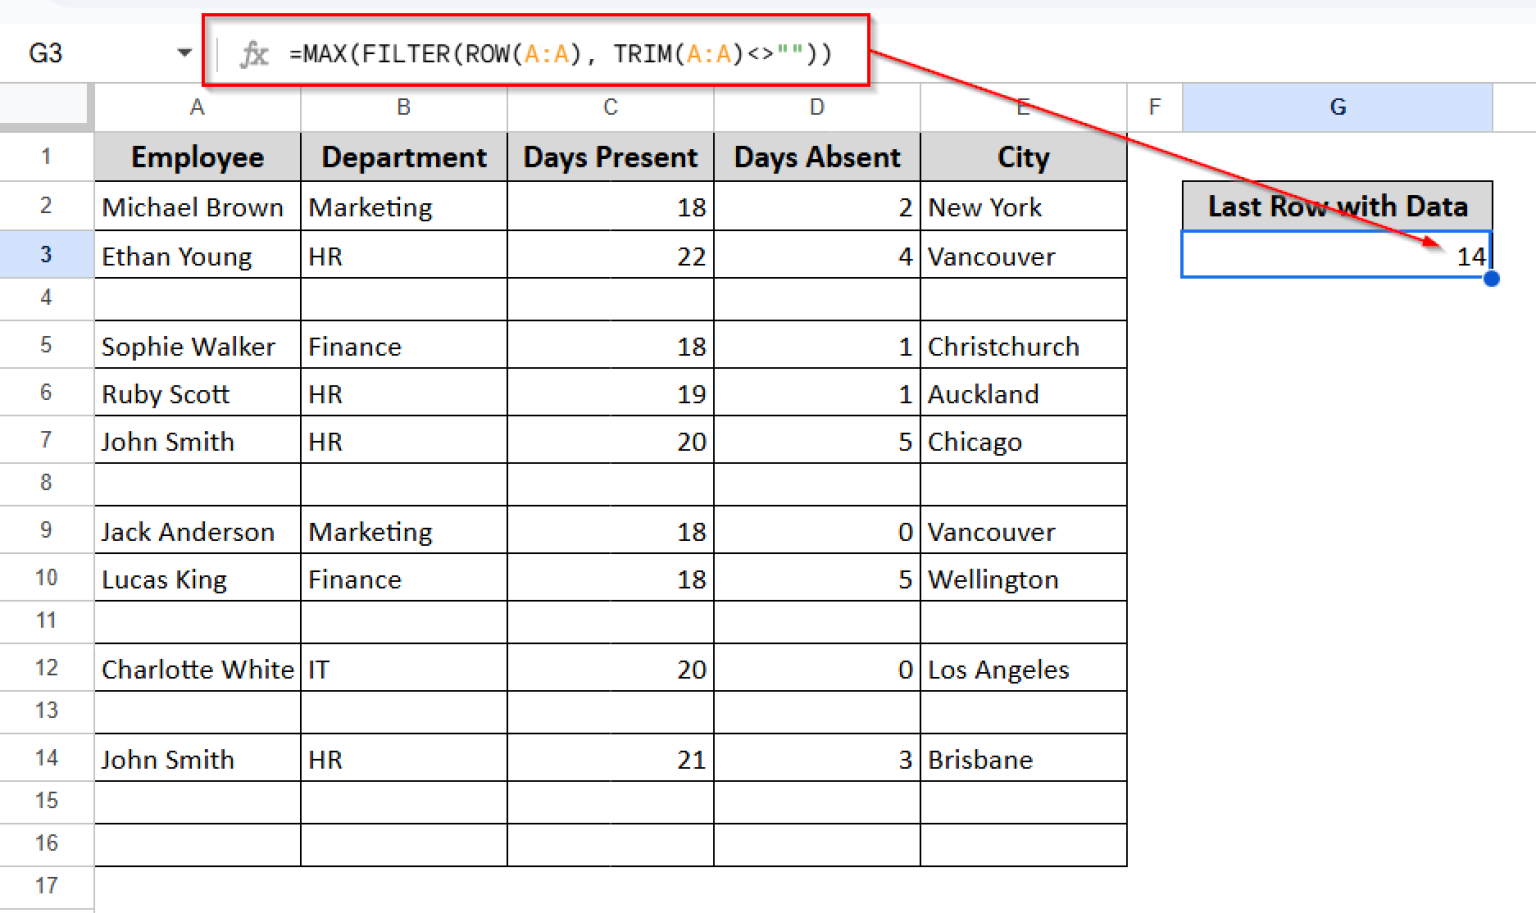The height and width of the screenshot is (913, 1536).
Task: Select the cell containing Ethan Young
Action: pyautogui.click(x=197, y=256)
